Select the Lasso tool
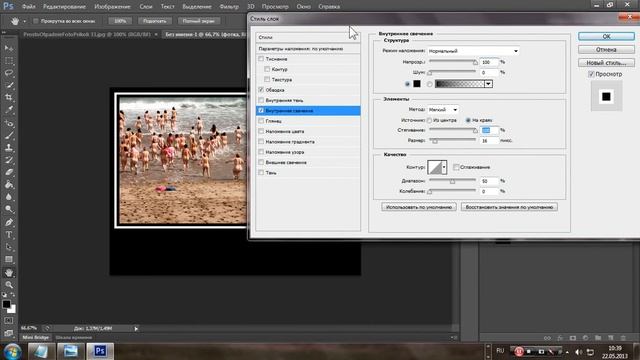Screen dimensions: 640x360 9,73
